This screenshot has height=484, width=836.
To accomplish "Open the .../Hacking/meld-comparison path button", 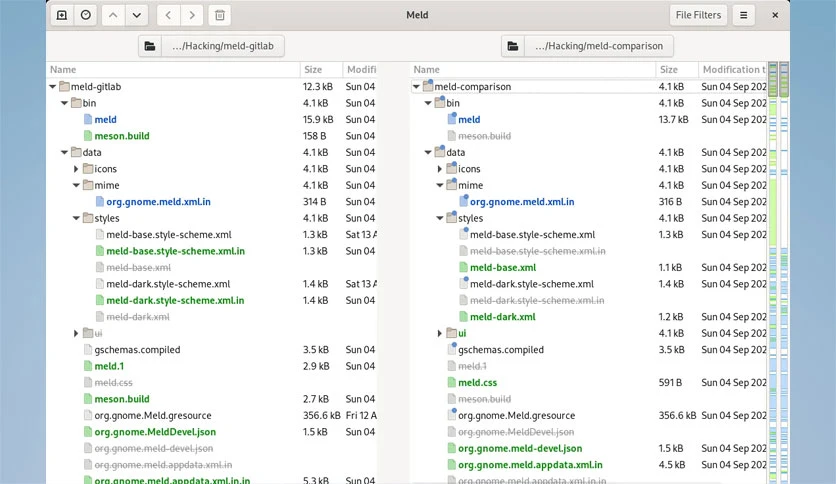I will tap(599, 46).
